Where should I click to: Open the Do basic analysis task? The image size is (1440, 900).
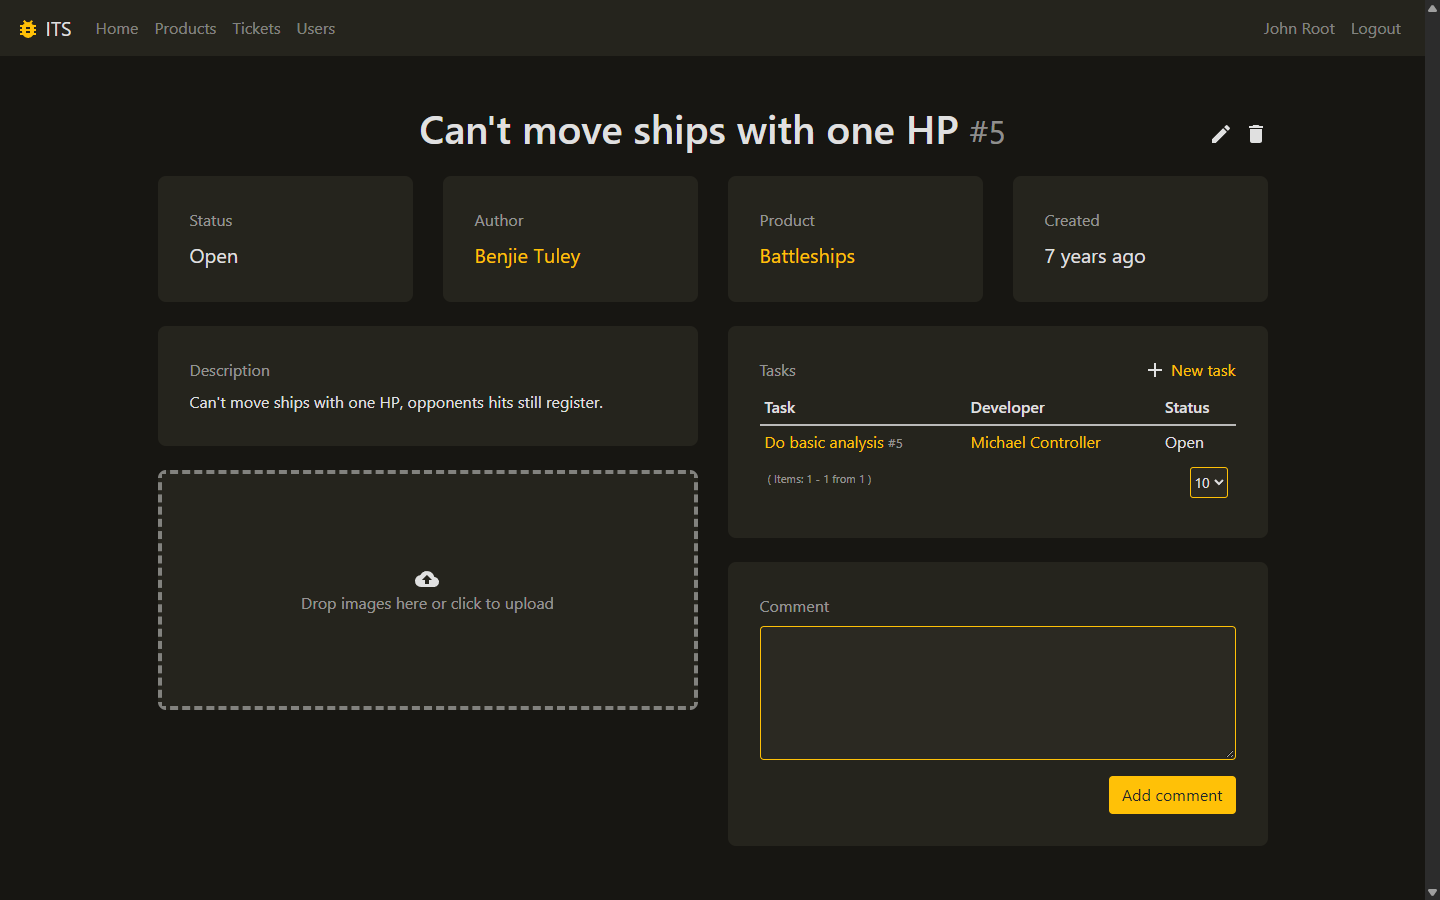click(824, 442)
